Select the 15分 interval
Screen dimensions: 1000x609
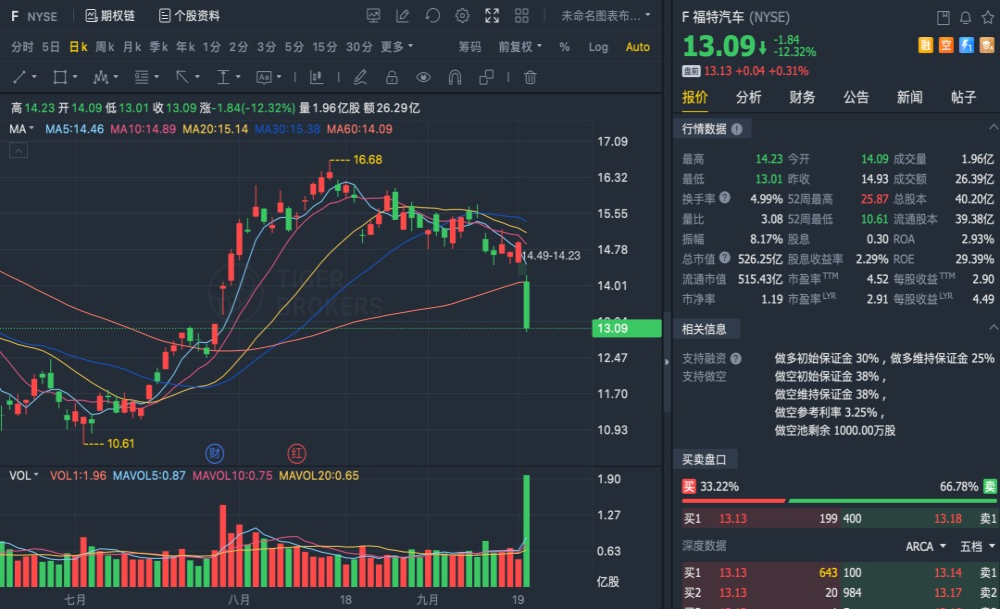pyautogui.click(x=324, y=47)
